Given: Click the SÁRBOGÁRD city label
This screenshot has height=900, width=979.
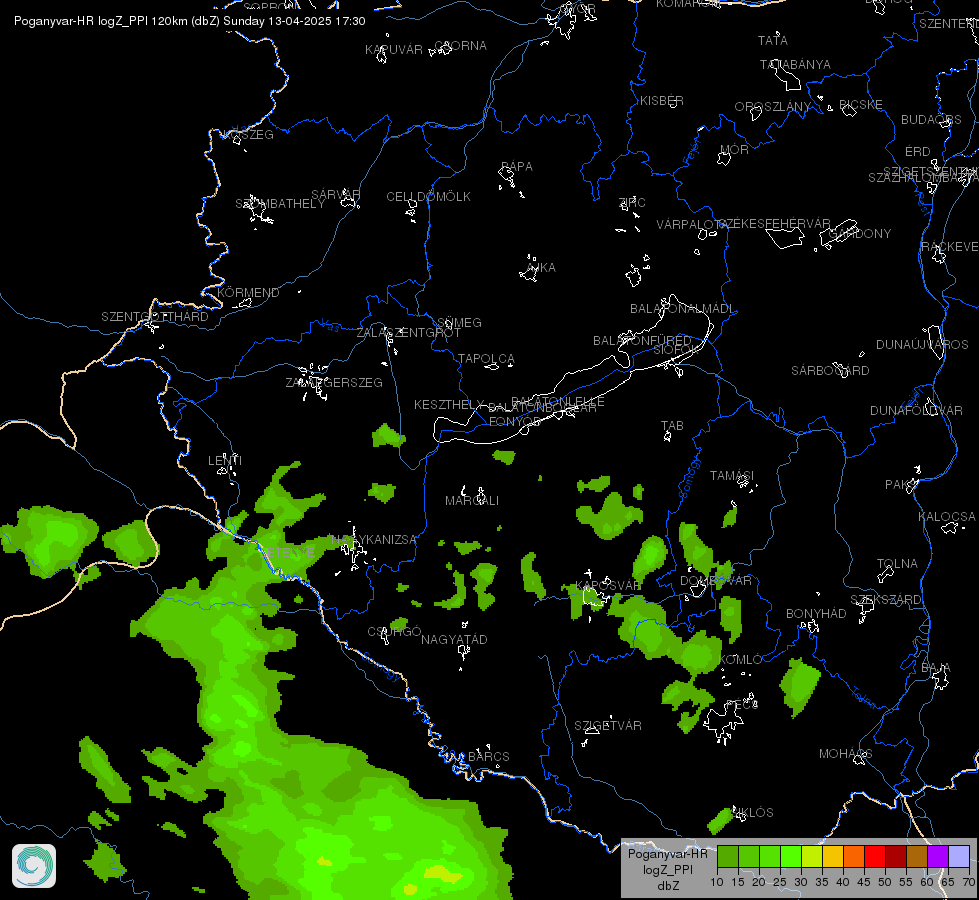Looking at the screenshot, I should pyautogui.click(x=830, y=371).
